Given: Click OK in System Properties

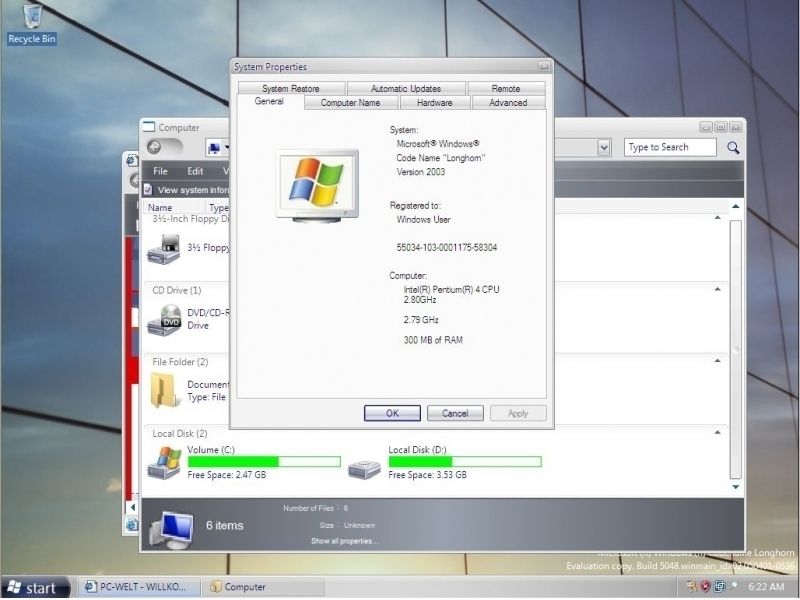Looking at the screenshot, I should [392, 413].
